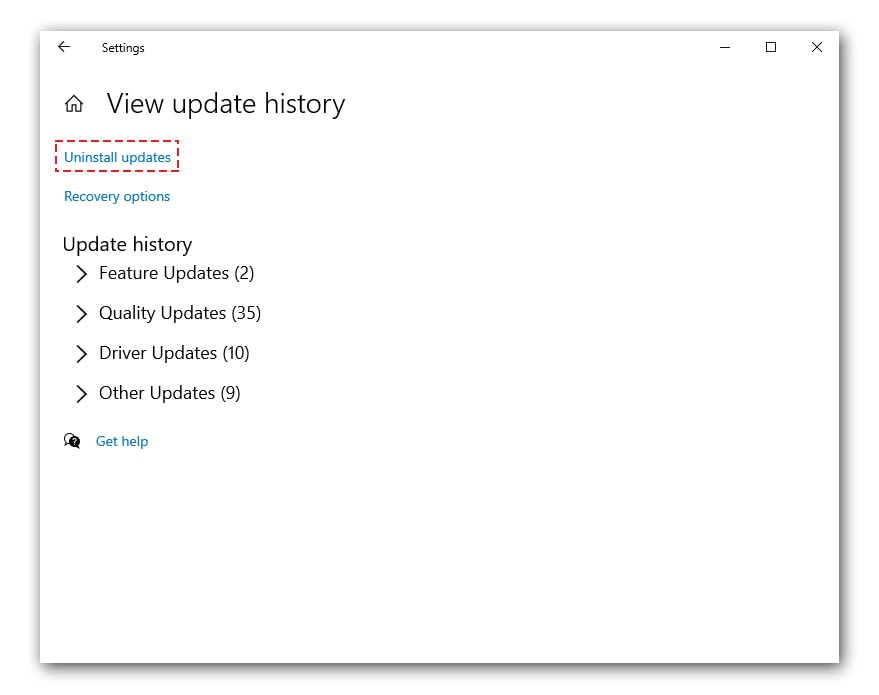
Task: Click the chevron beside Other Updates
Action: (x=81, y=393)
